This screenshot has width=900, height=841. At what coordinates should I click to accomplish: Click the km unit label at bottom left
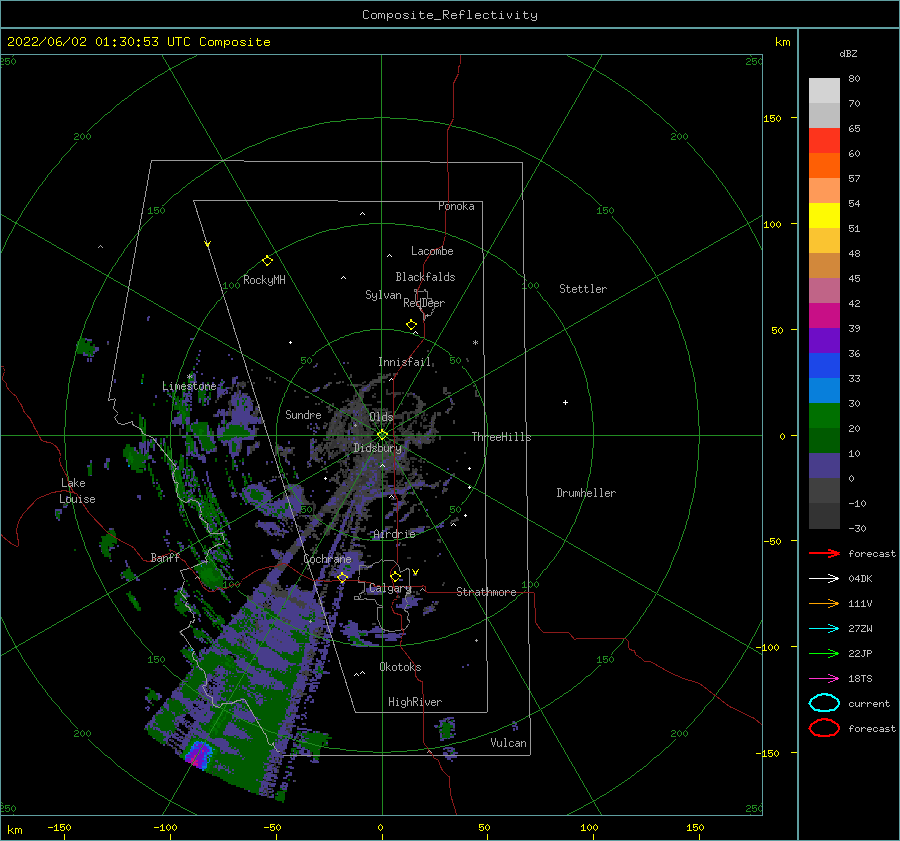14,830
